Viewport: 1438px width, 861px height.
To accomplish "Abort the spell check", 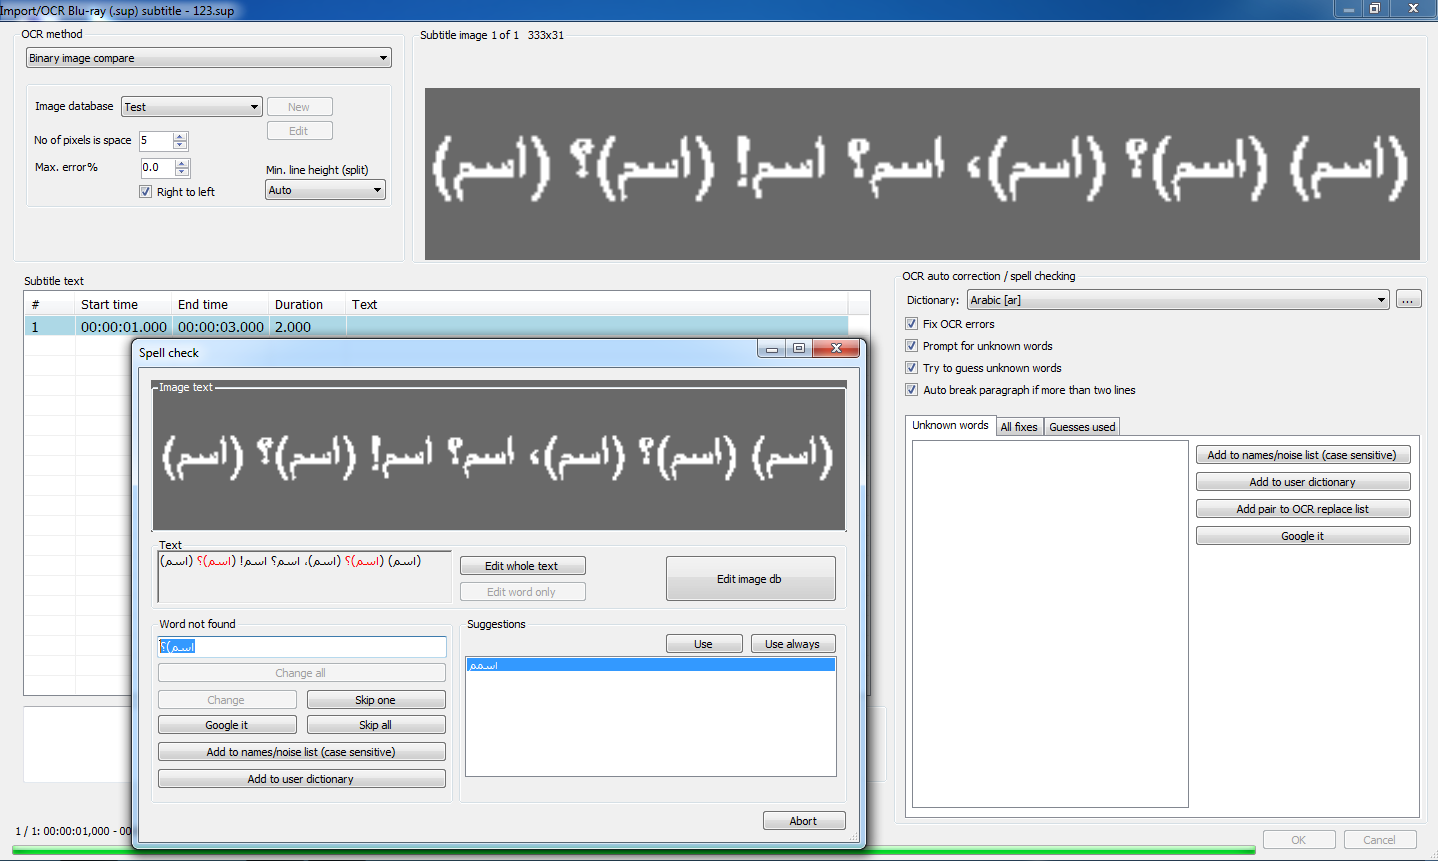I will (804, 820).
